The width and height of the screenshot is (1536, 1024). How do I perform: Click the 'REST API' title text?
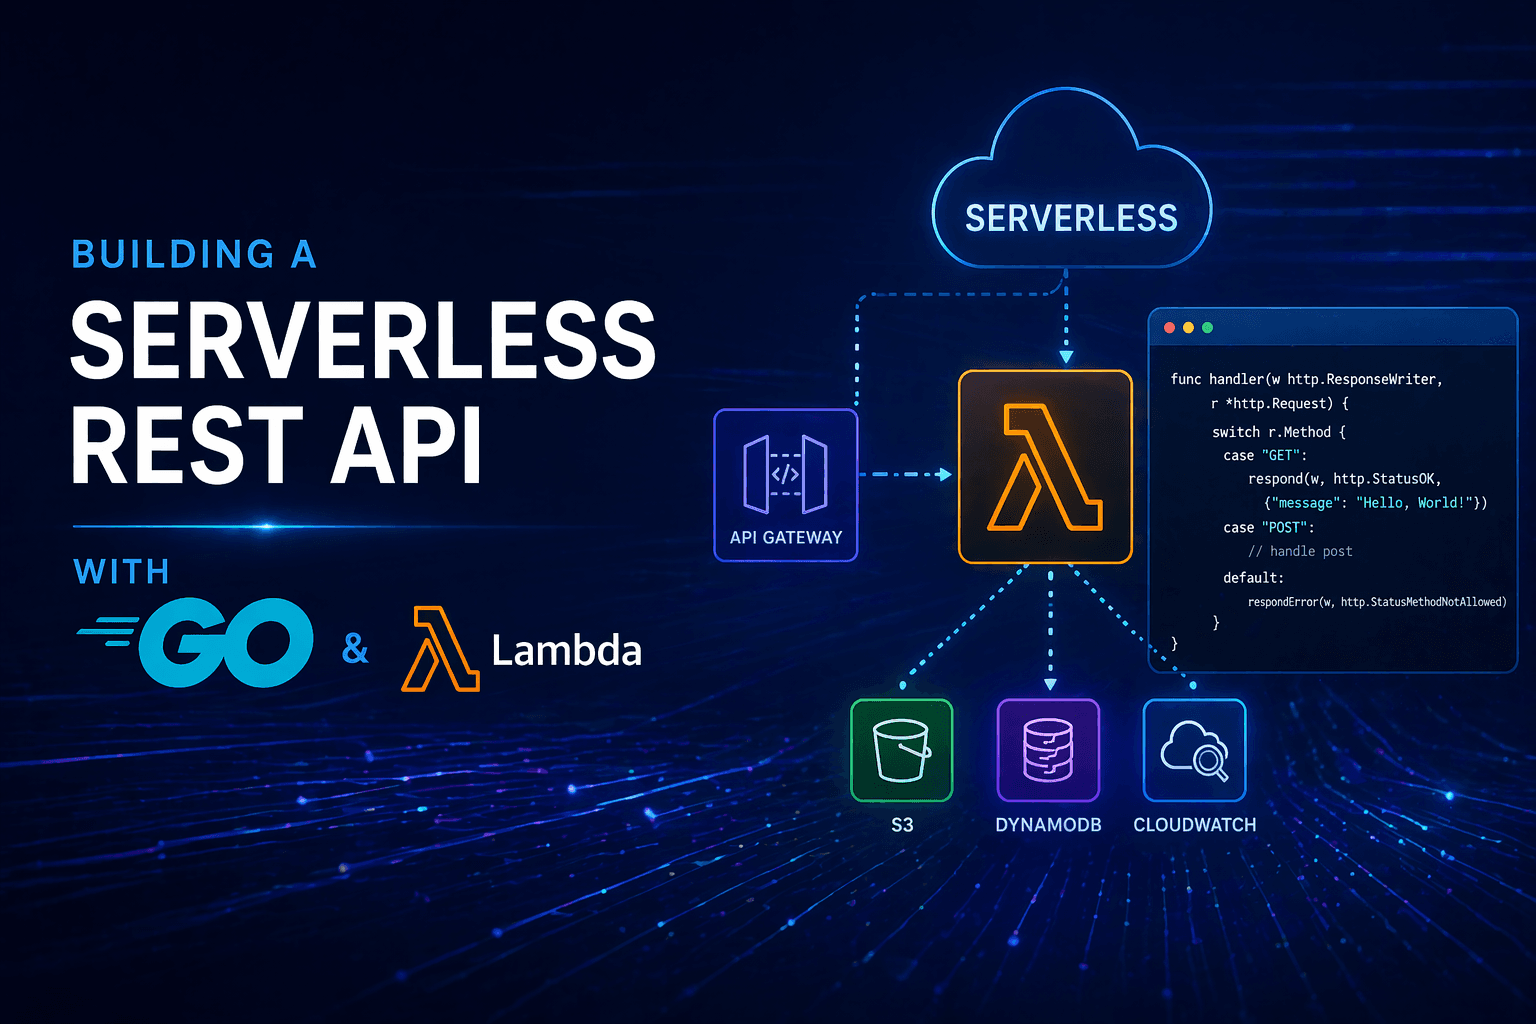tap(277, 446)
